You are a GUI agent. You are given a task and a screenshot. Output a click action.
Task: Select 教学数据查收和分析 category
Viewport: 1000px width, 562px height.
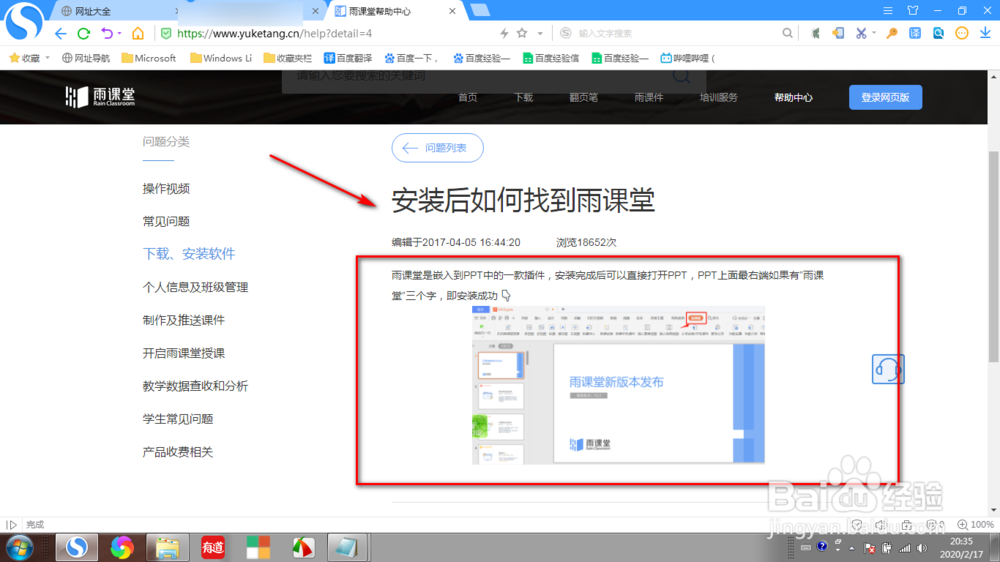[x=195, y=386]
